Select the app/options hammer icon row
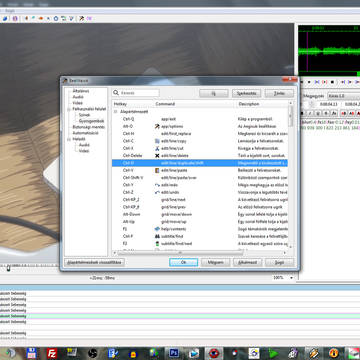360x360 pixels. coord(200,126)
